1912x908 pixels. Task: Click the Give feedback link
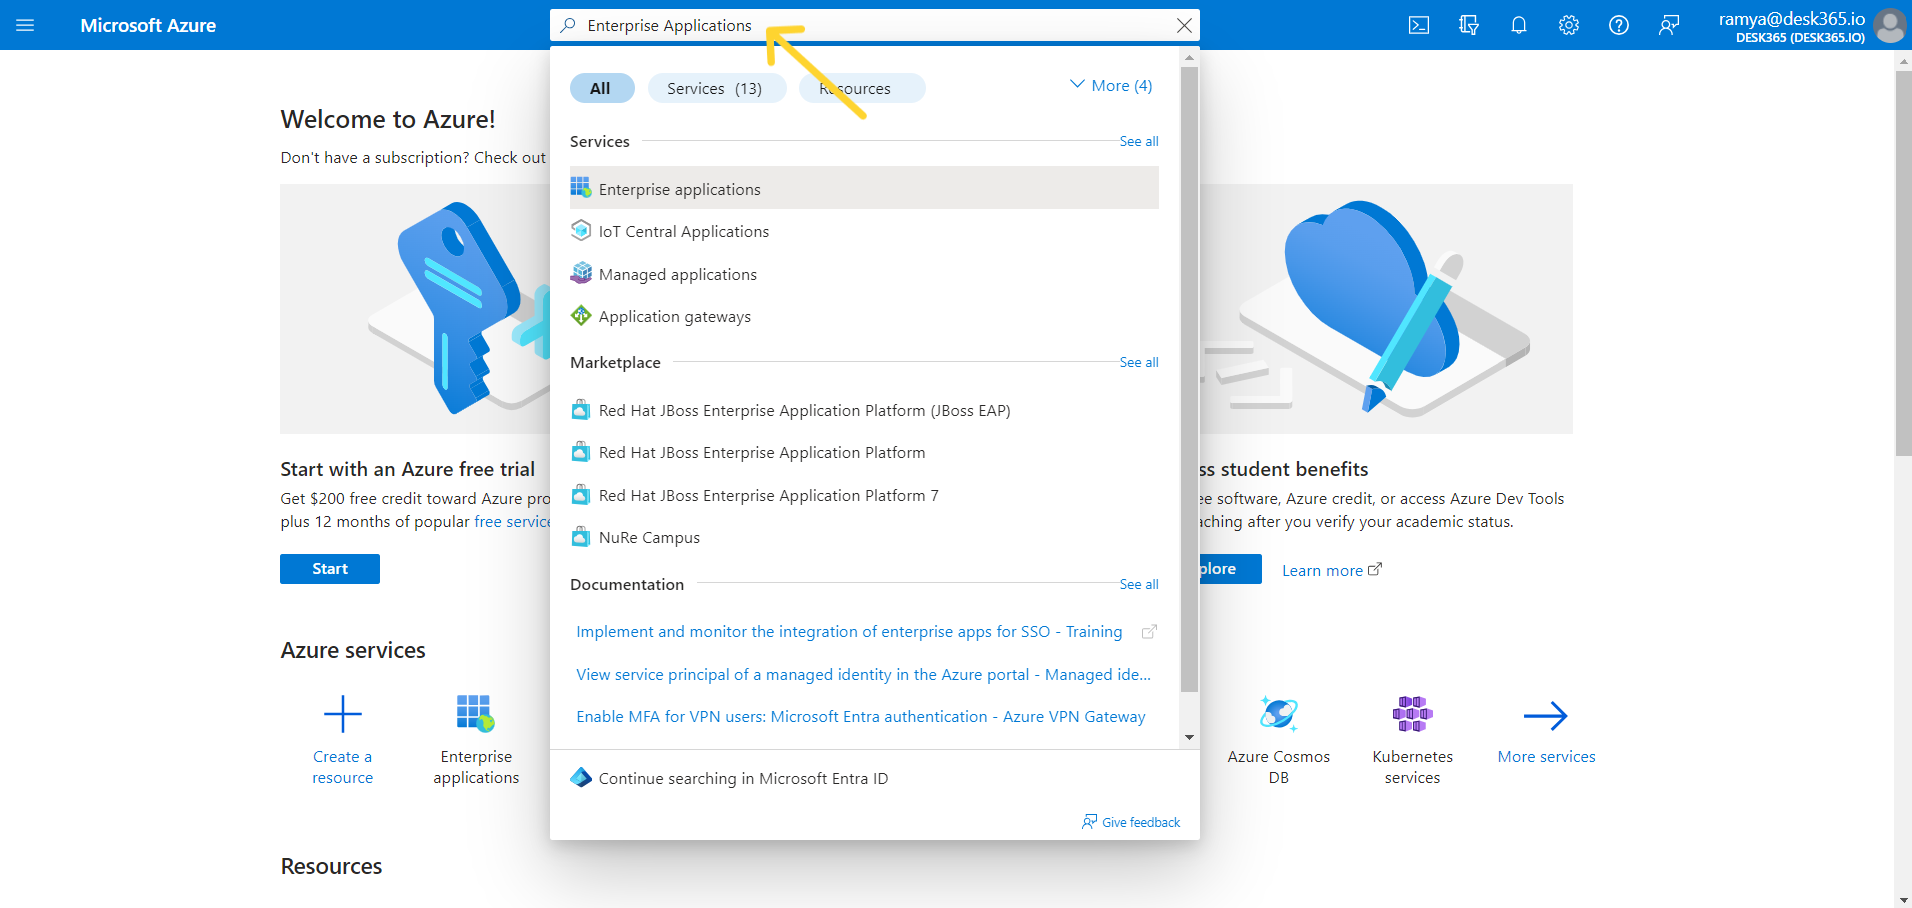(x=1141, y=821)
